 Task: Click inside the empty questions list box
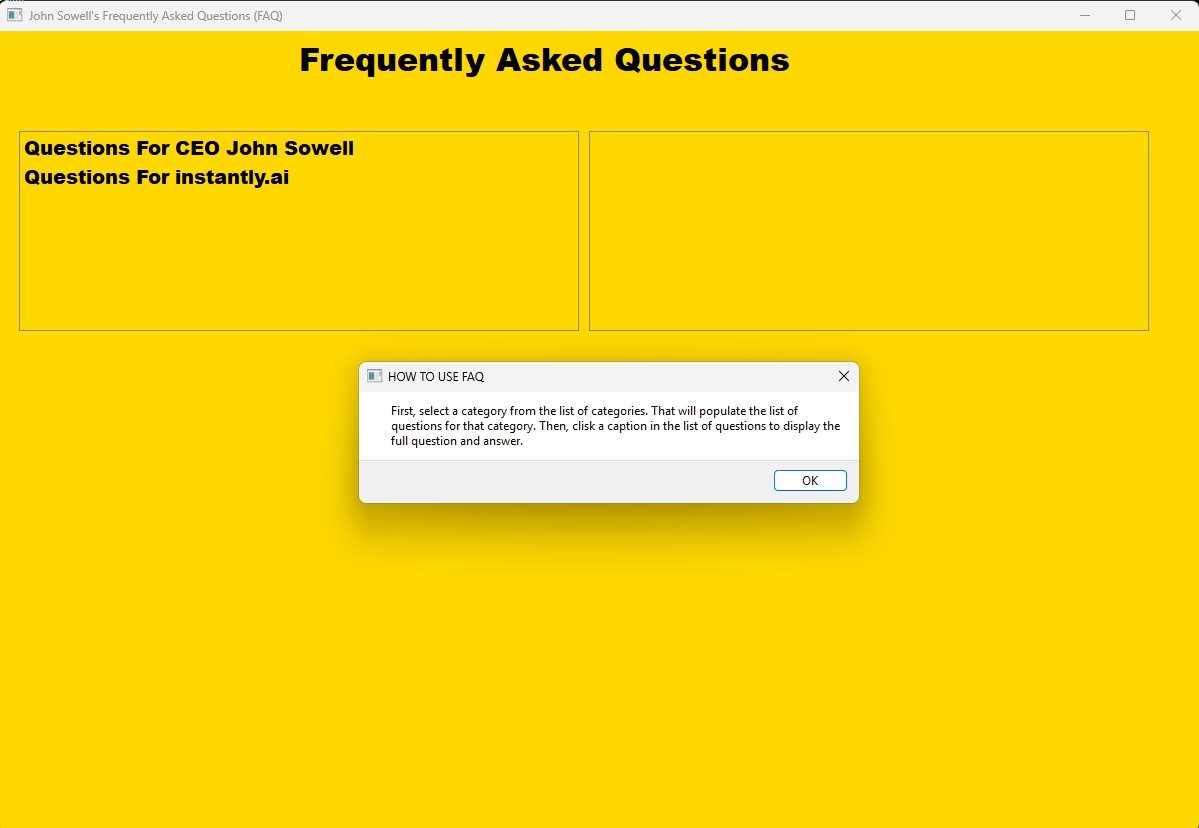tap(868, 231)
